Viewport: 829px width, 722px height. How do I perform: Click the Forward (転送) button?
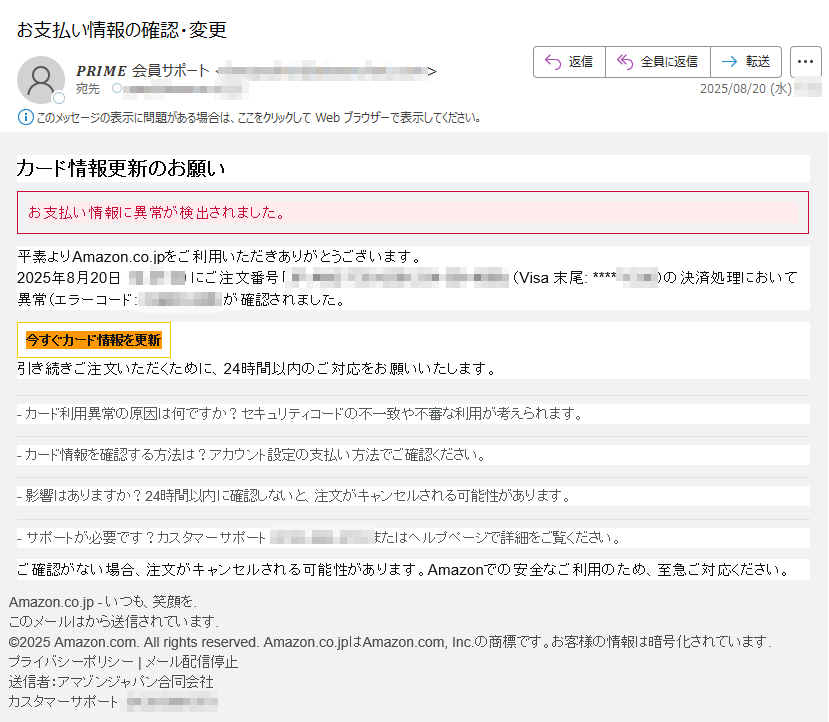point(746,62)
